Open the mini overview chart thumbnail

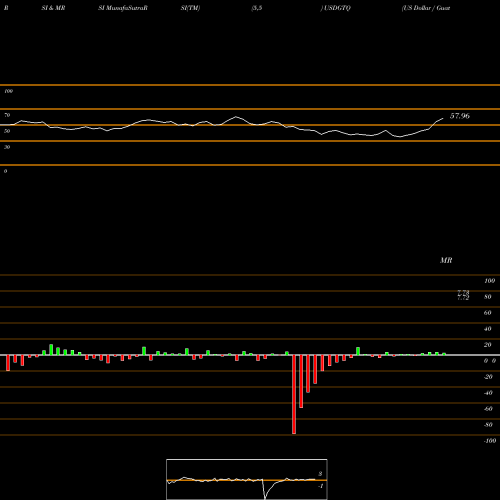(x=247, y=479)
